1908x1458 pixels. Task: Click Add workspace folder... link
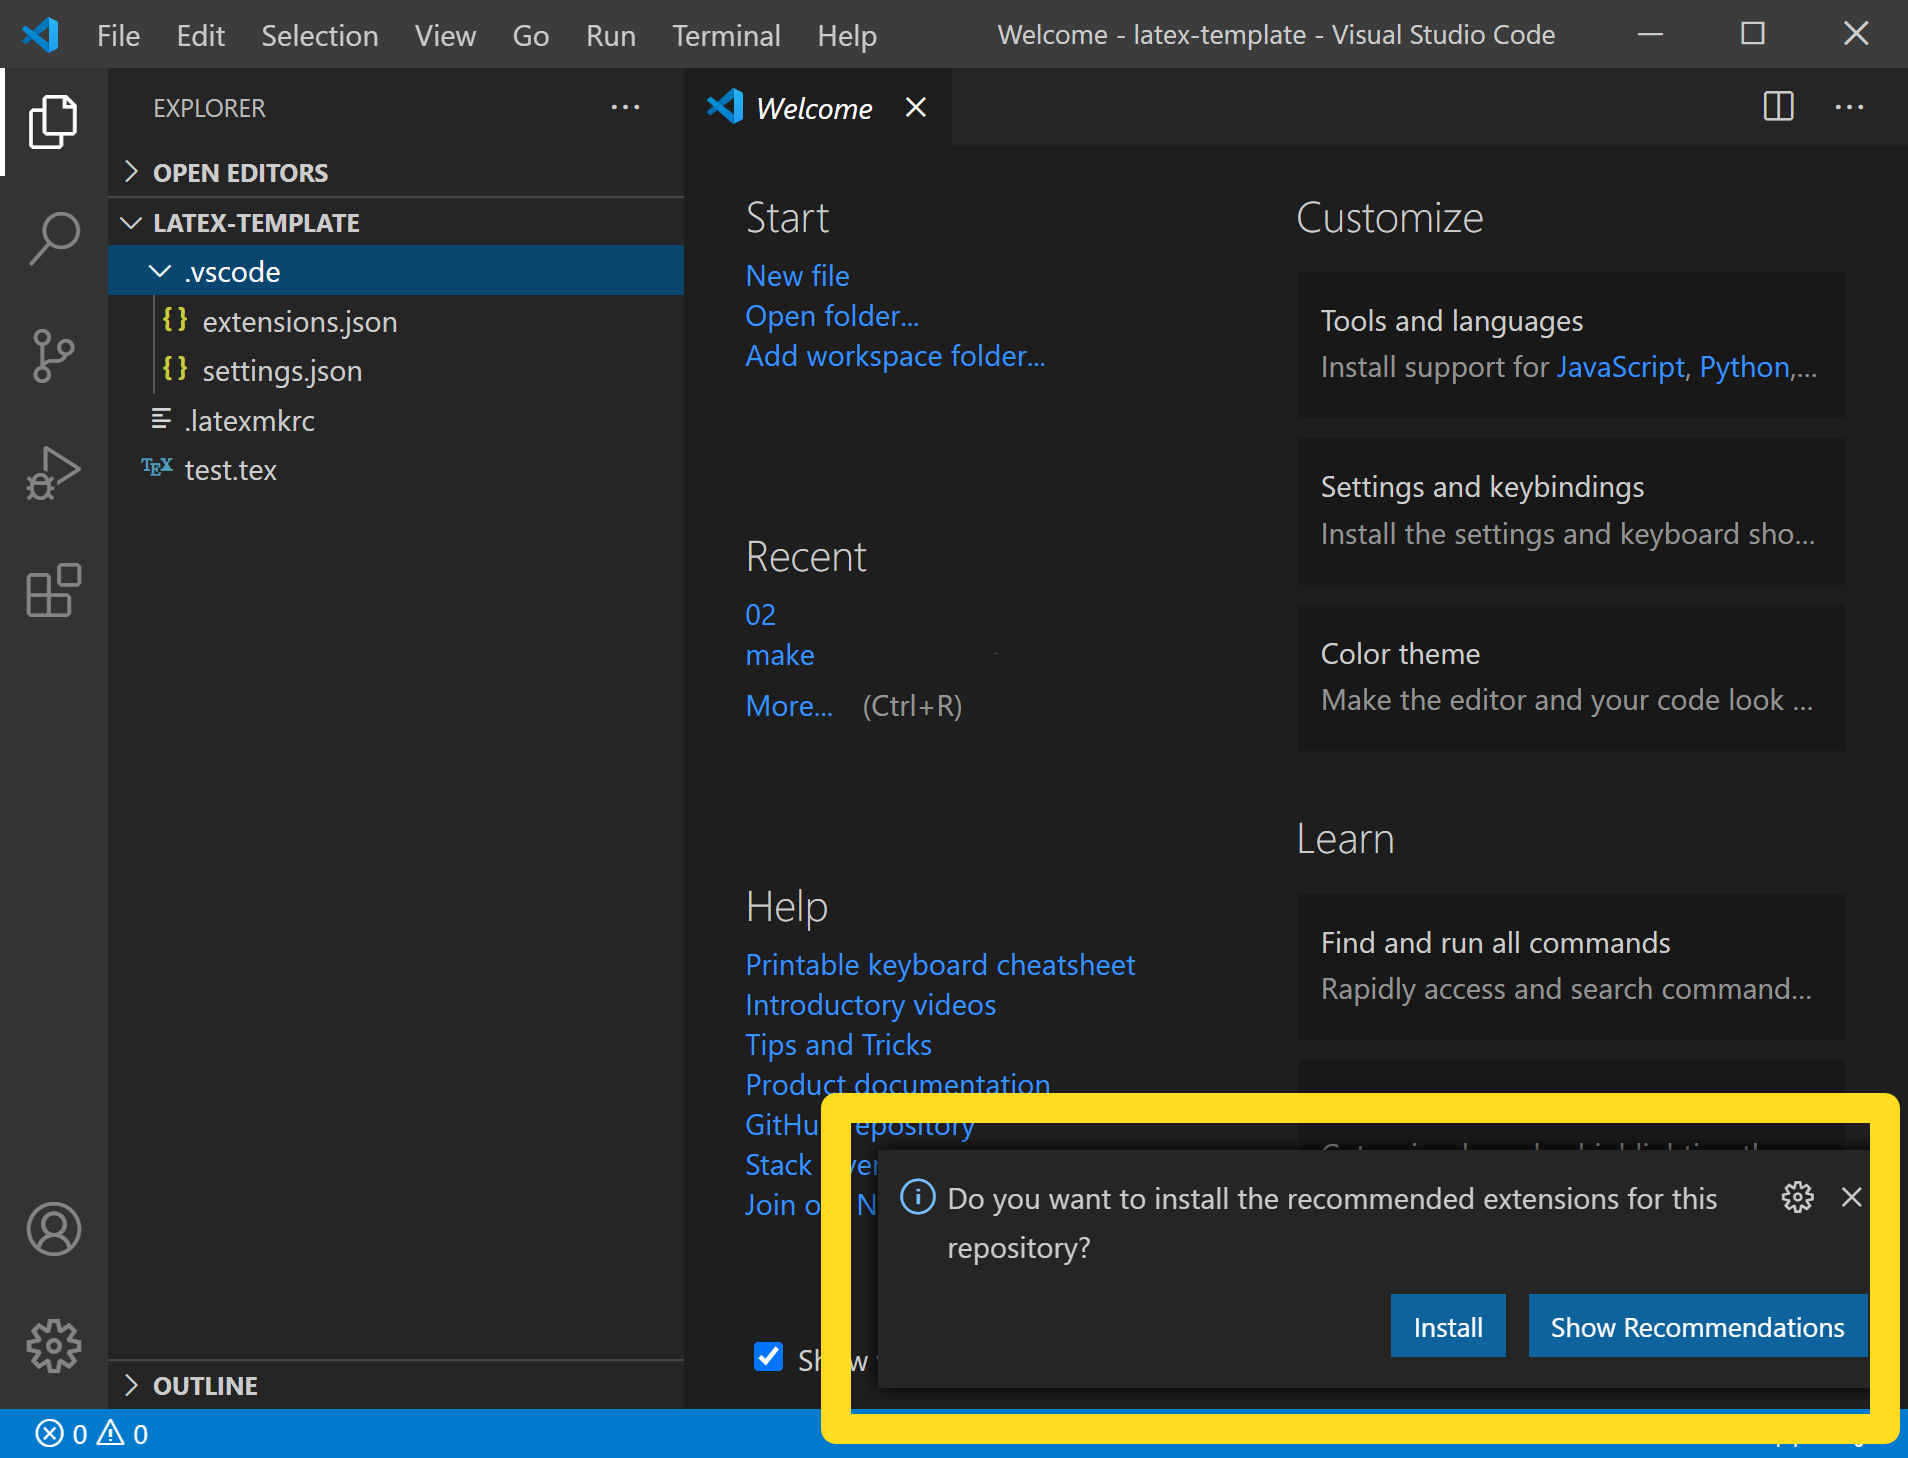click(x=895, y=355)
